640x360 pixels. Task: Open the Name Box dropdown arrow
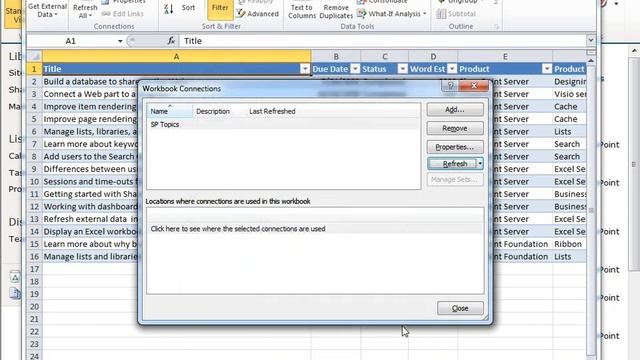point(120,41)
